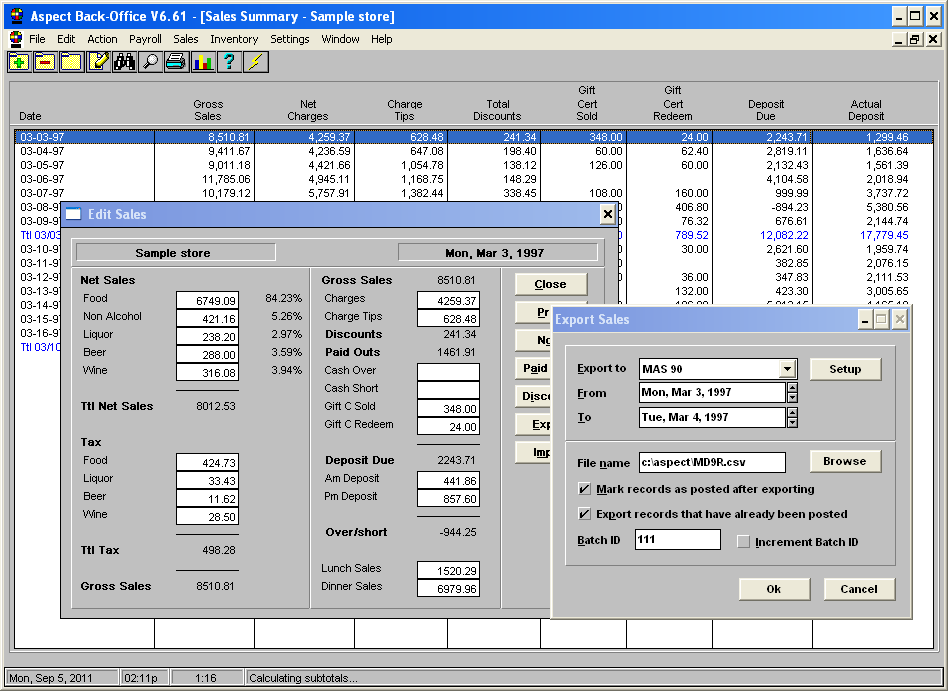The height and width of the screenshot is (691, 948).
Task: Click the magnifying glass icon in the toolbar
Action: 150,62
